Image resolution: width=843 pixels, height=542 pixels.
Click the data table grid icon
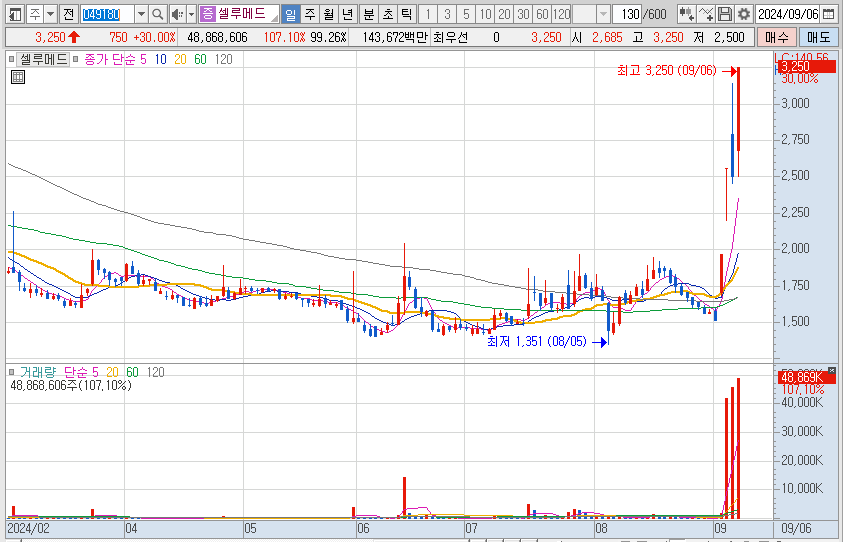(x=18, y=77)
